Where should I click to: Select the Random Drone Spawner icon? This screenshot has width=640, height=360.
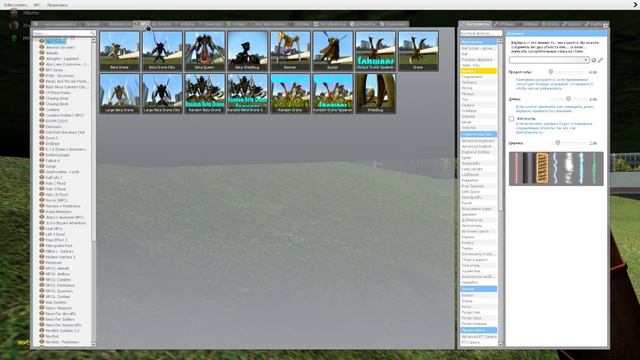(333, 93)
